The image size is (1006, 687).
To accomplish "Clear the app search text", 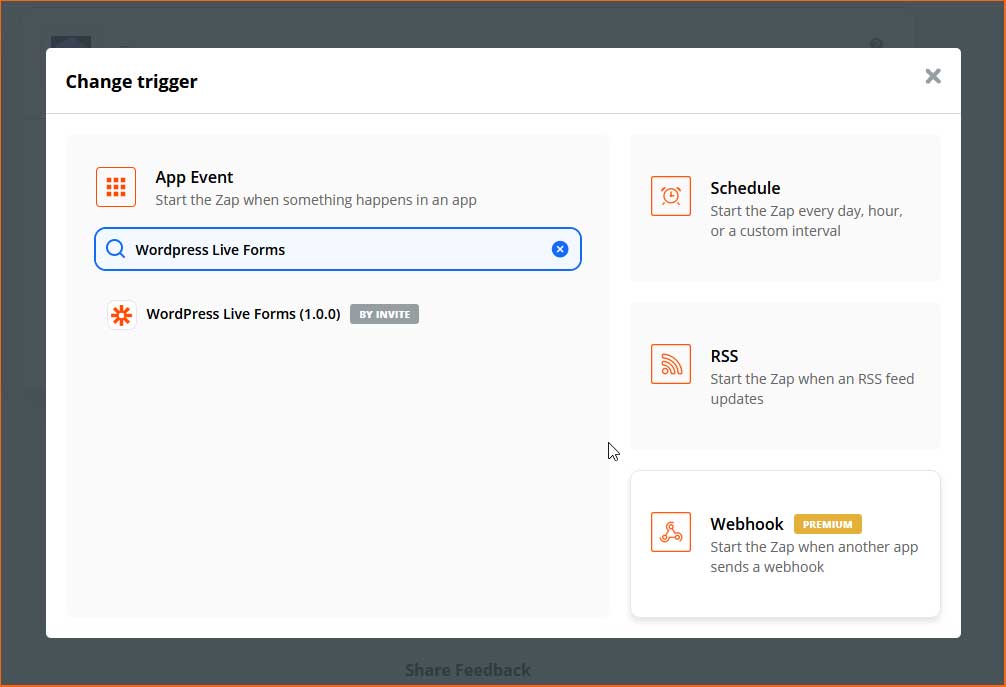I will (x=559, y=249).
